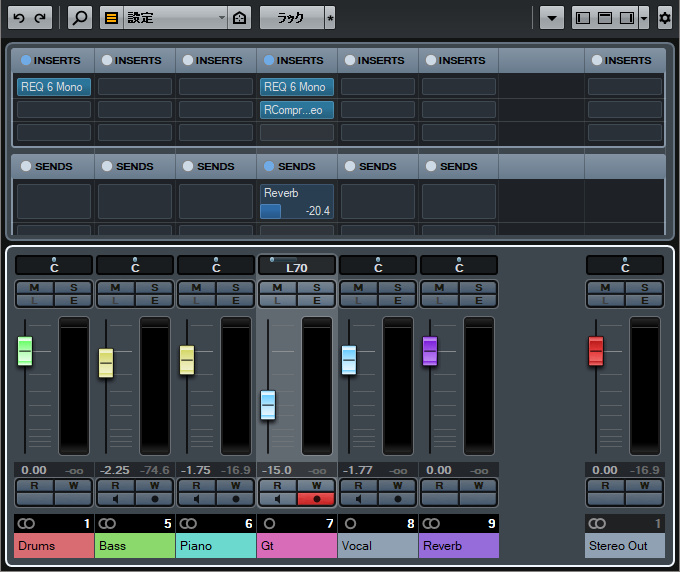This screenshot has width=680, height=572.
Task: Click the C pan control on Drums
Action: (x=54, y=265)
